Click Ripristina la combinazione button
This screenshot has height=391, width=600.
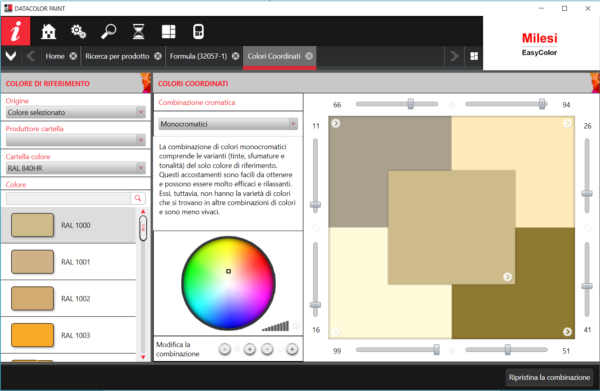click(x=549, y=377)
